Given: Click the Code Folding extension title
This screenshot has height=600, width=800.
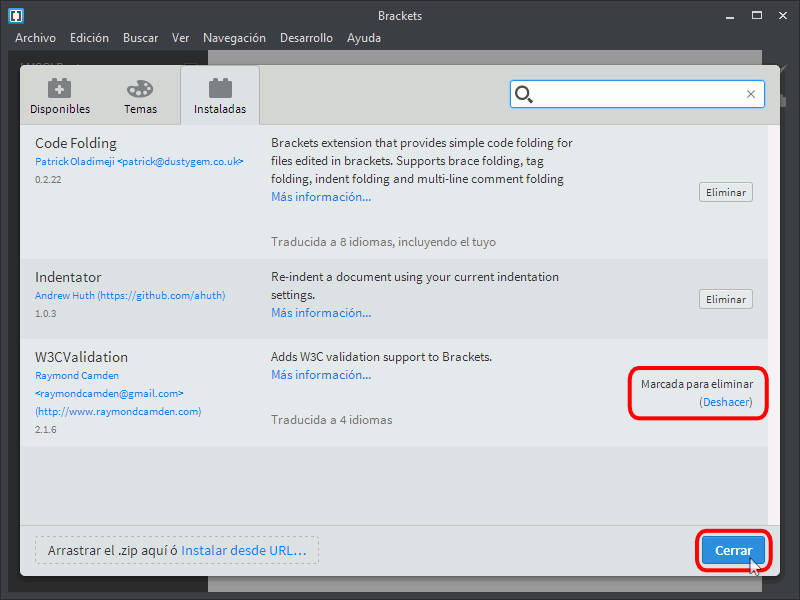Looking at the screenshot, I should pos(76,143).
